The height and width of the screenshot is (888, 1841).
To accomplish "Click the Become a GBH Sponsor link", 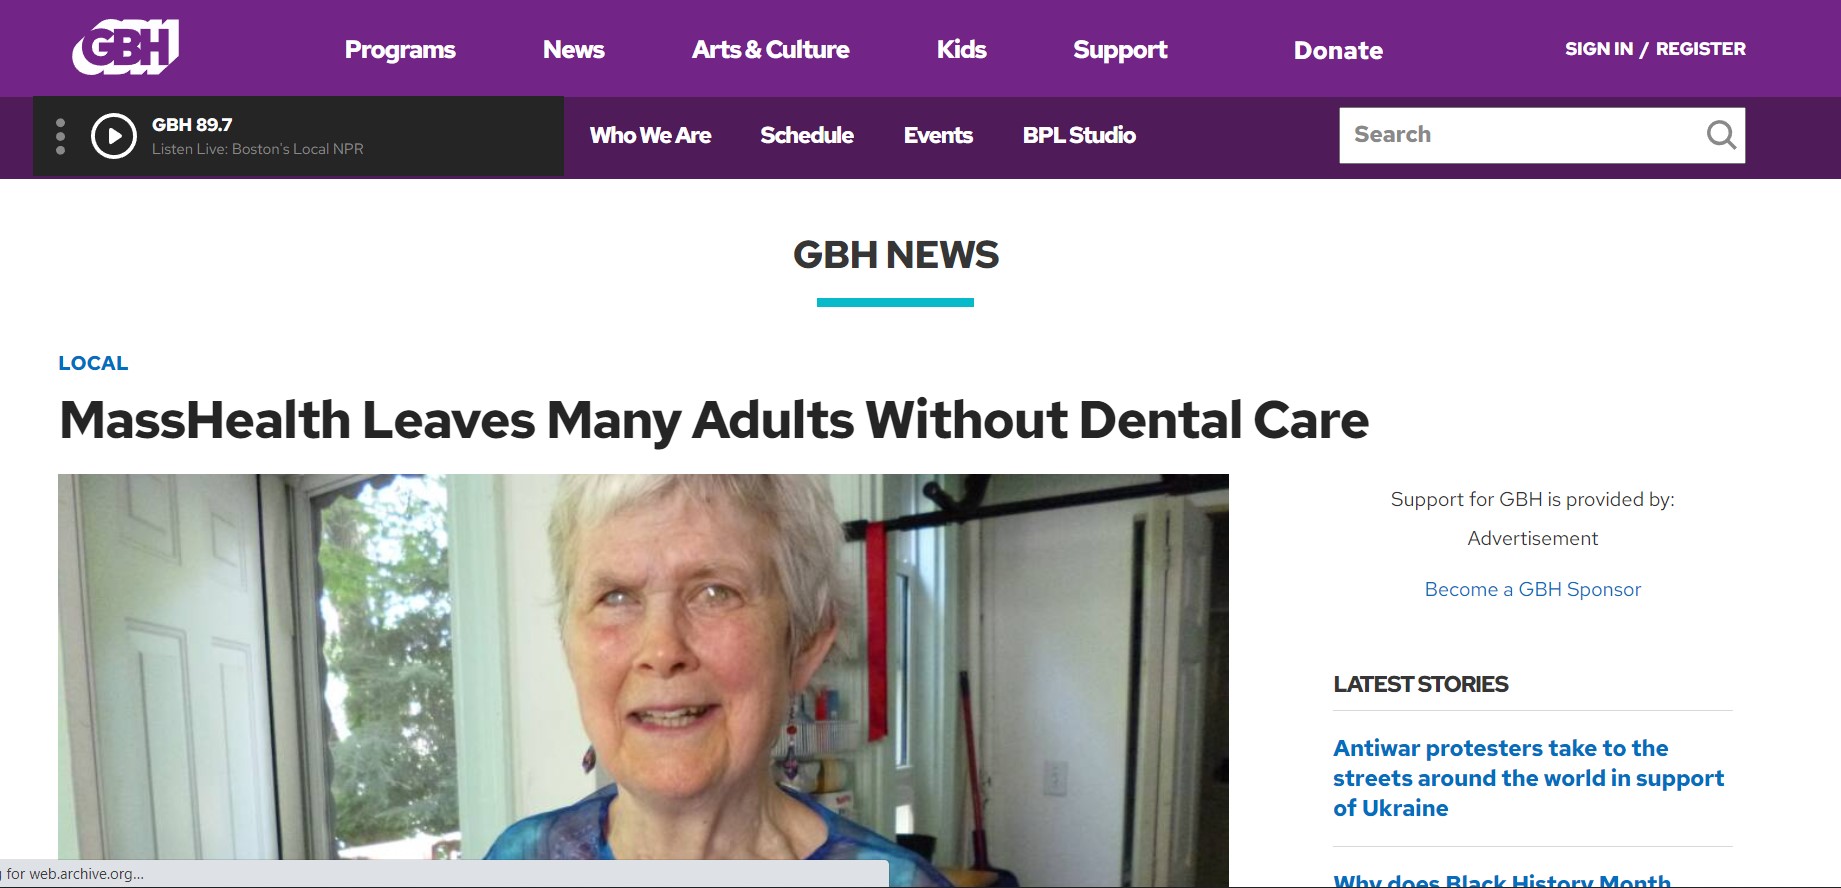I will click(x=1532, y=589).
